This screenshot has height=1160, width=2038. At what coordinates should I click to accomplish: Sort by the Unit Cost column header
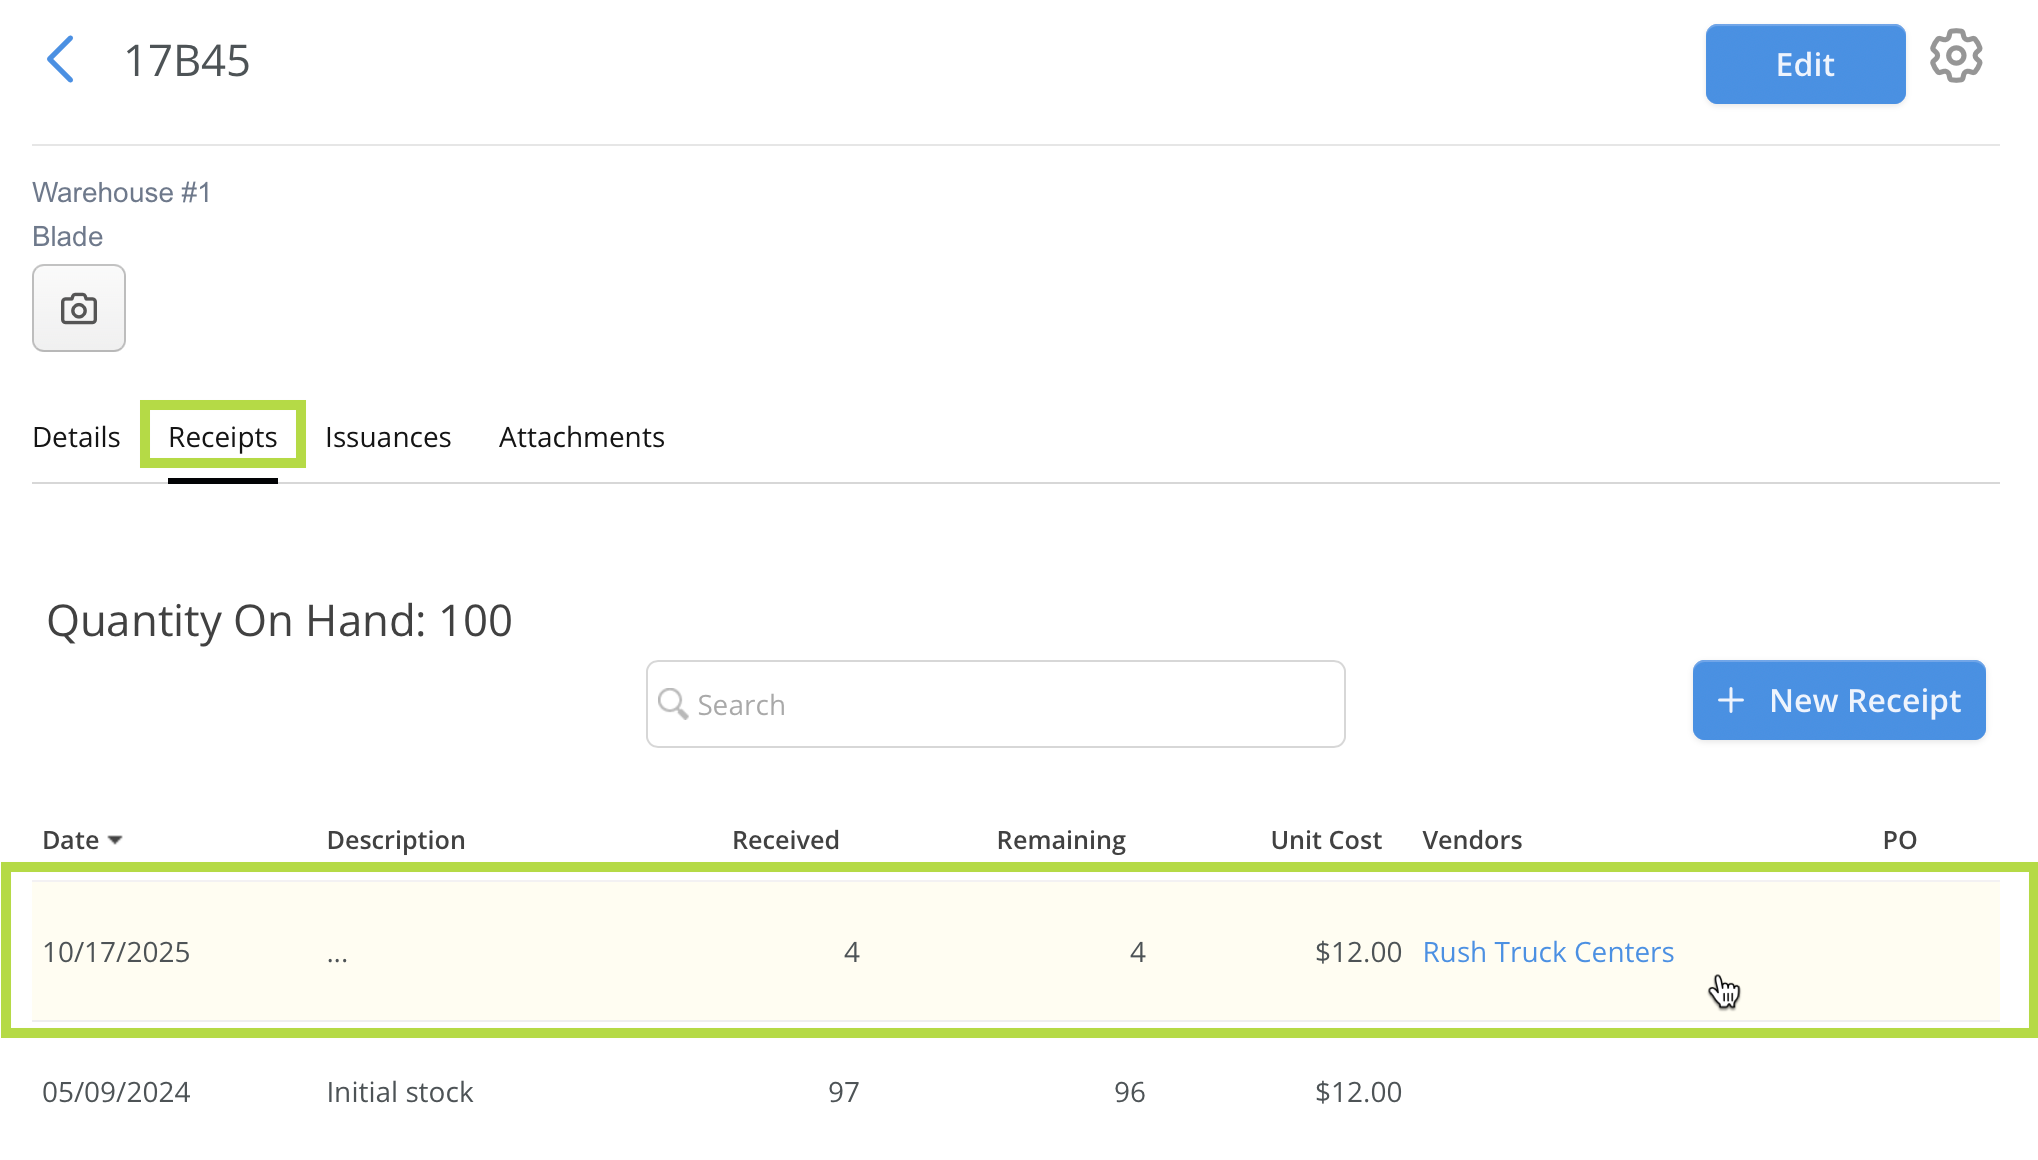pos(1325,840)
